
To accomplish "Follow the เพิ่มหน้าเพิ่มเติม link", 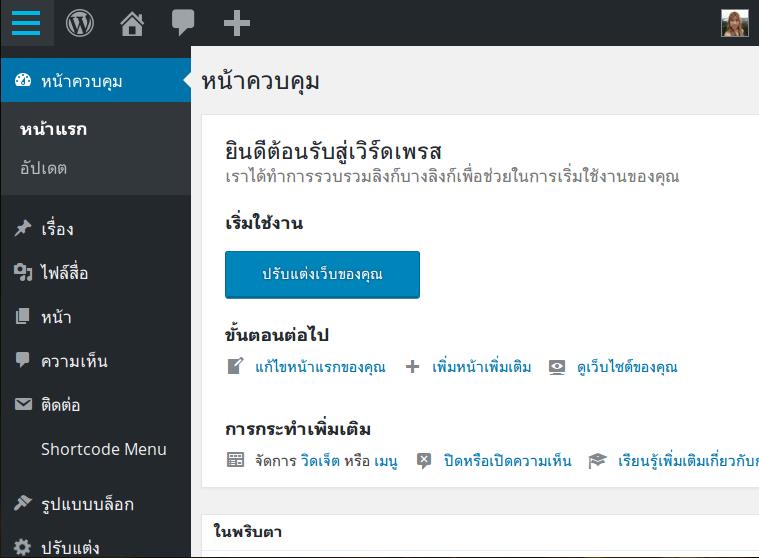I will (482, 367).
